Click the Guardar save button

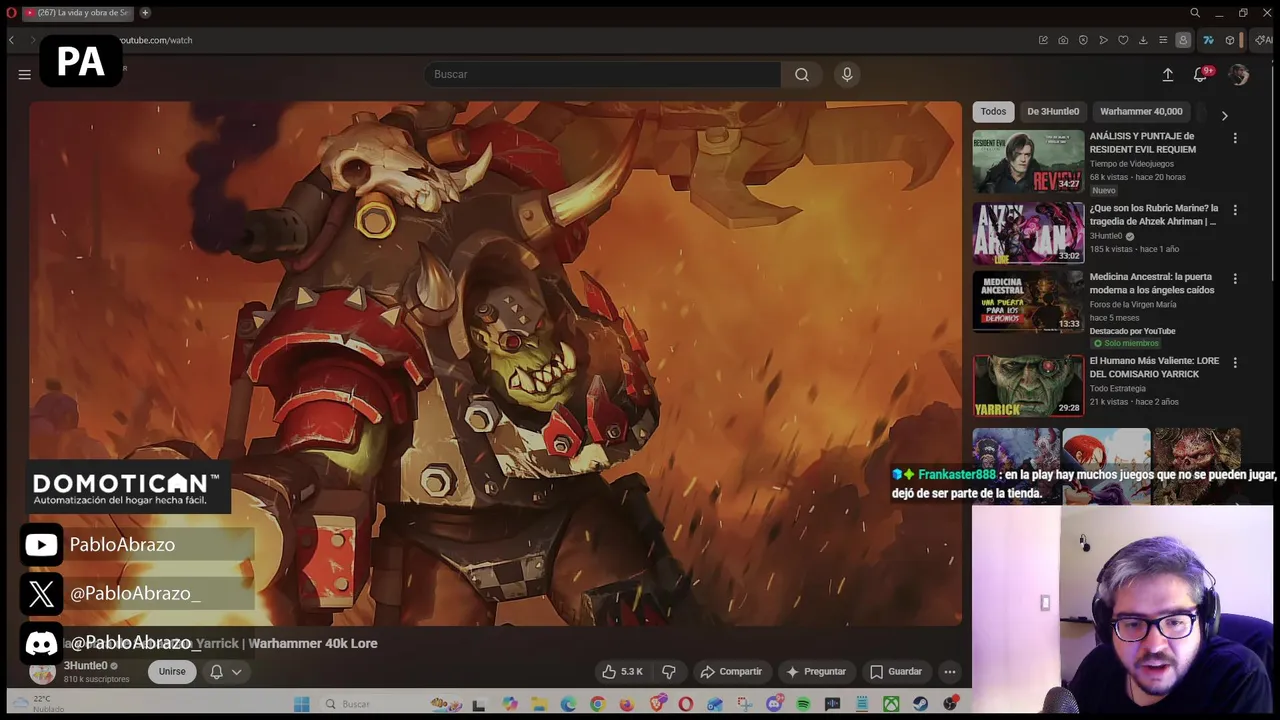coord(896,672)
